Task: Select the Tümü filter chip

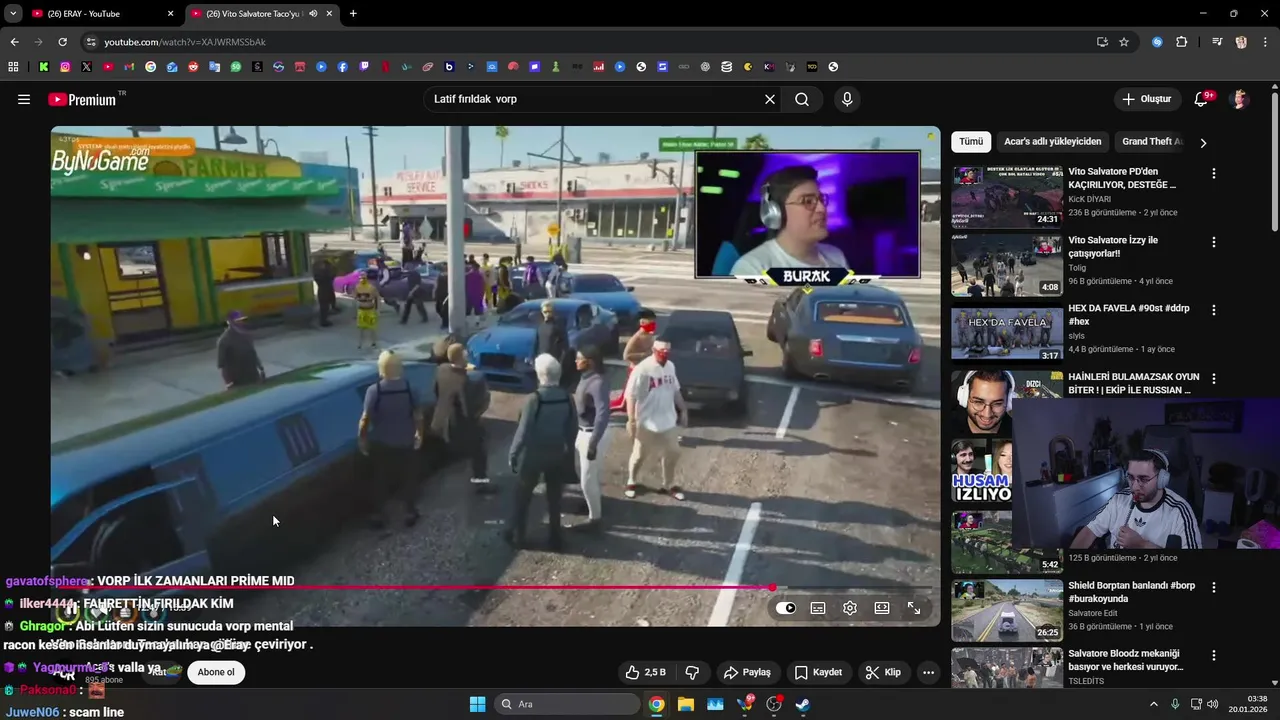Action: pyautogui.click(x=971, y=142)
